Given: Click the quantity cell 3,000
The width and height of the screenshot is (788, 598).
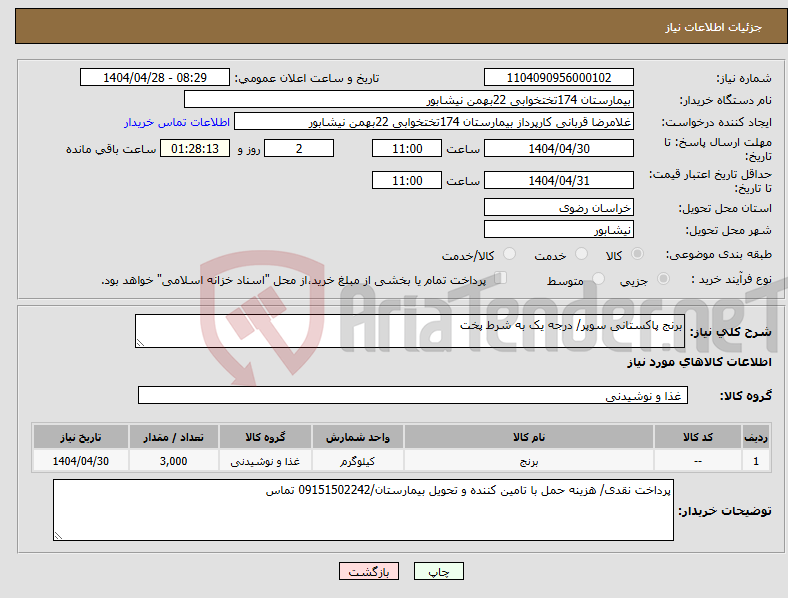Looking at the screenshot, I should [x=173, y=461].
